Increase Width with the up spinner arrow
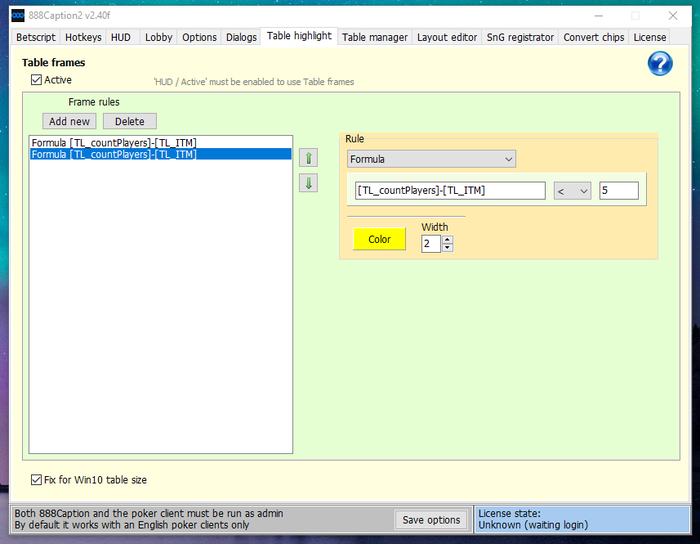The width and height of the screenshot is (700, 544). [447, 240]
